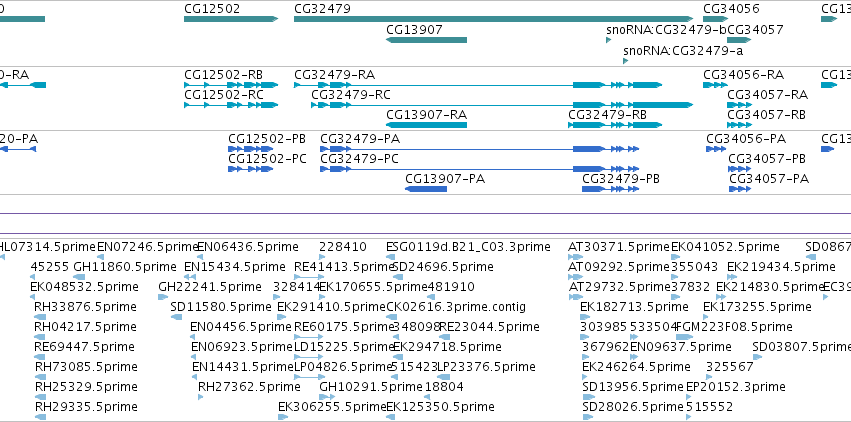
Task: Click EST GH22241.5prime label
Action: coord(210,286)
